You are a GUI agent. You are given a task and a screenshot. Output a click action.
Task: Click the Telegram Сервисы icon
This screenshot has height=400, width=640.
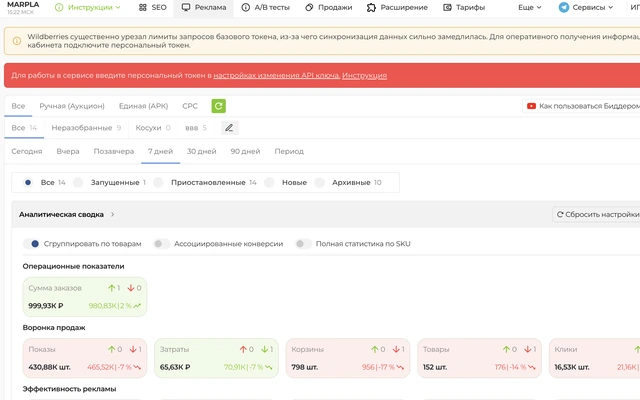[564, 7]
